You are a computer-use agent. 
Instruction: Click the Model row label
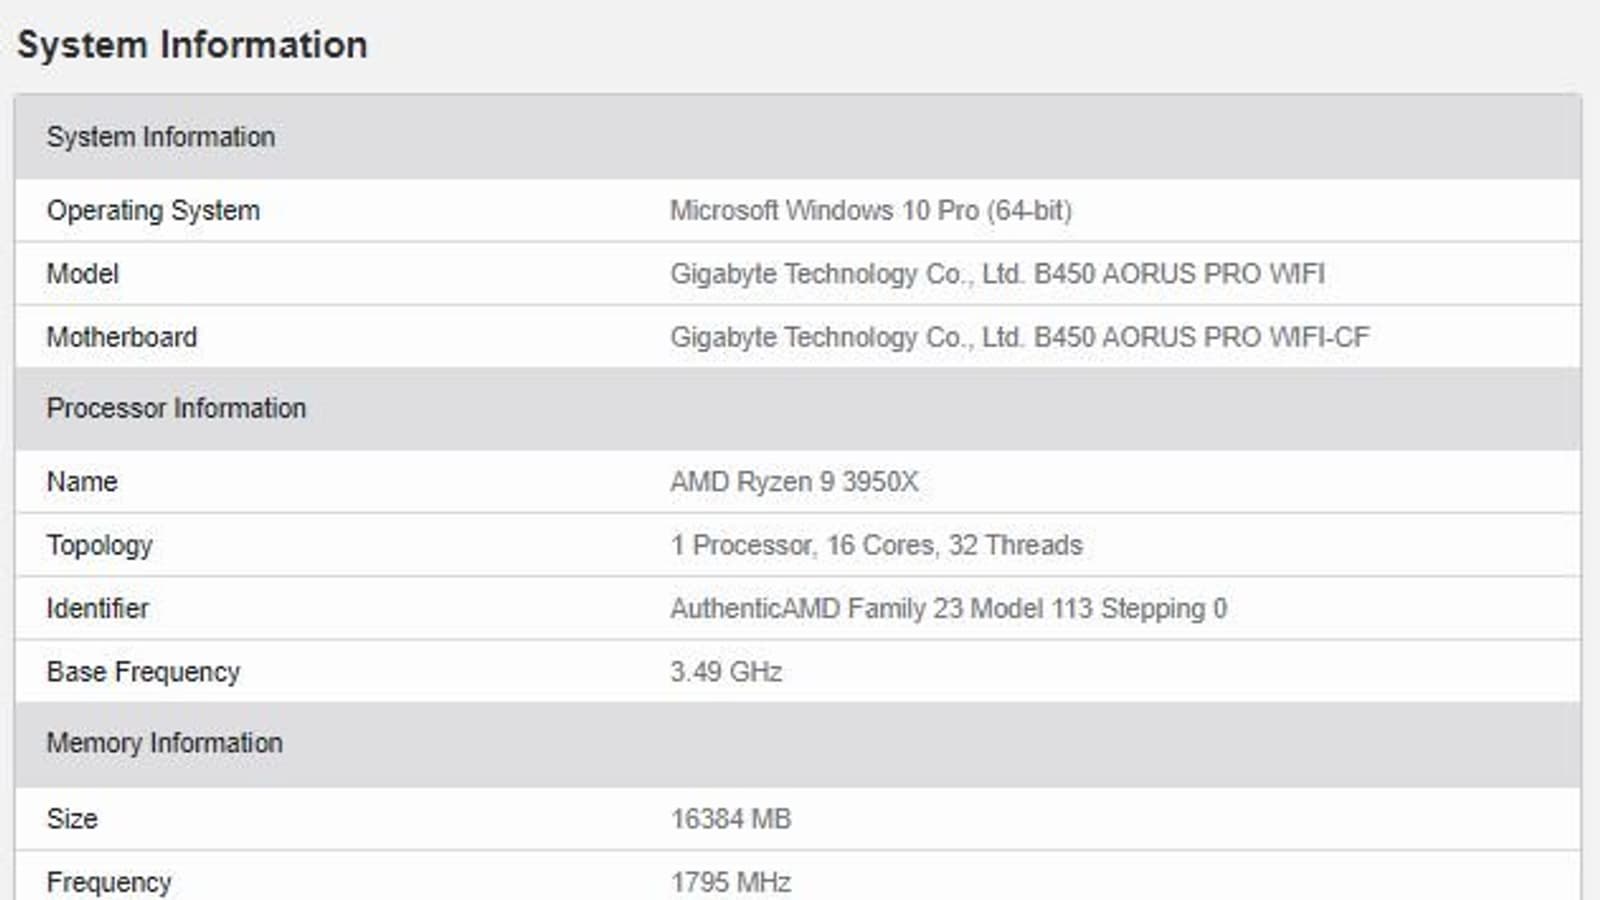82,274
